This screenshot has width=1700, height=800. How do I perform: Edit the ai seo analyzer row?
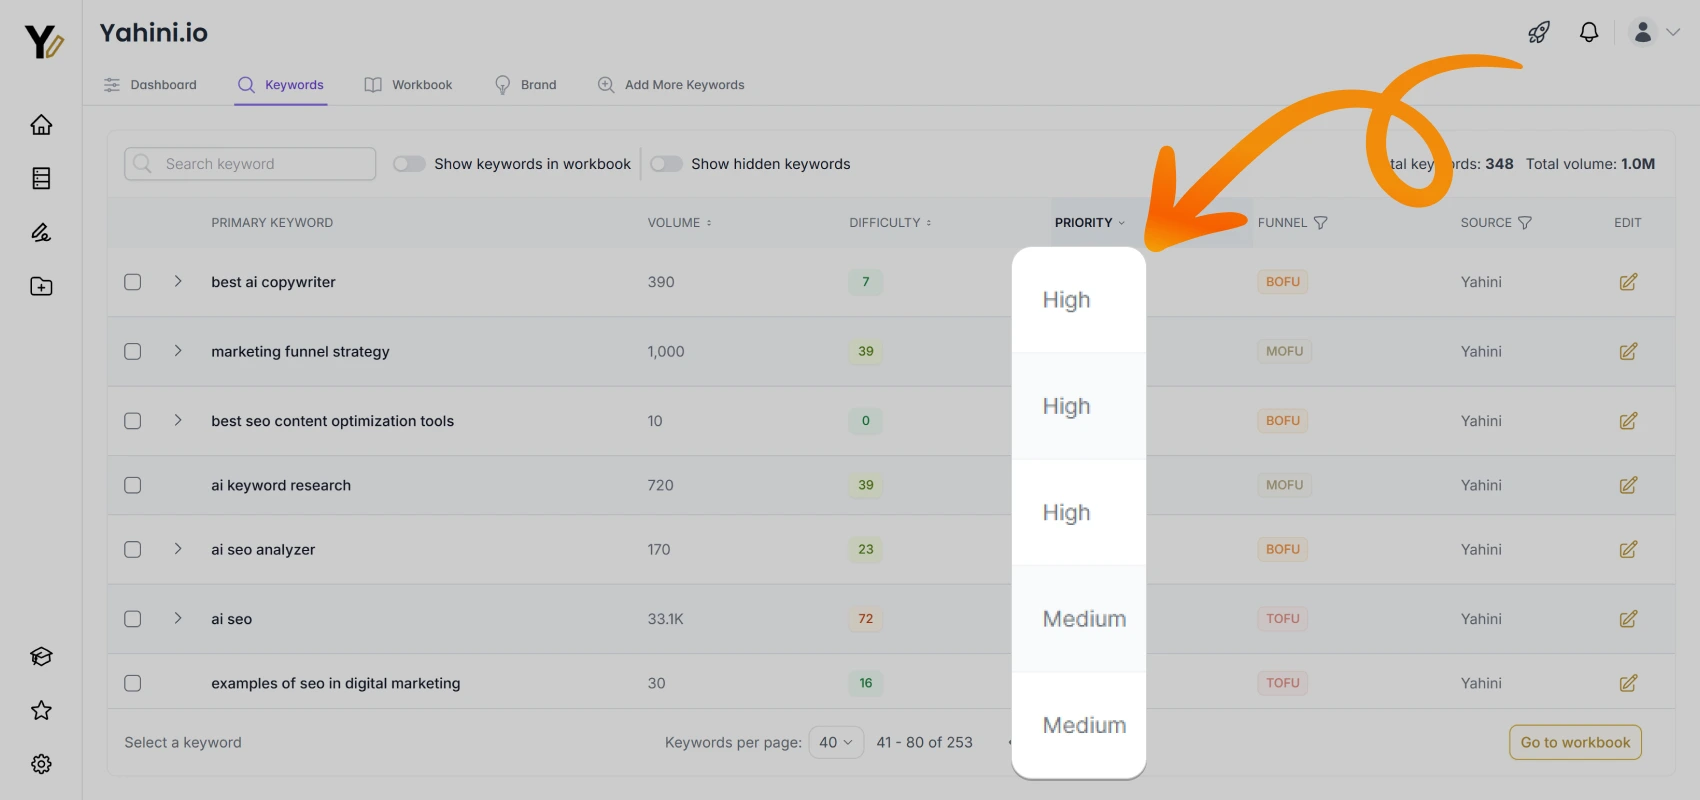click(1628, 549)
